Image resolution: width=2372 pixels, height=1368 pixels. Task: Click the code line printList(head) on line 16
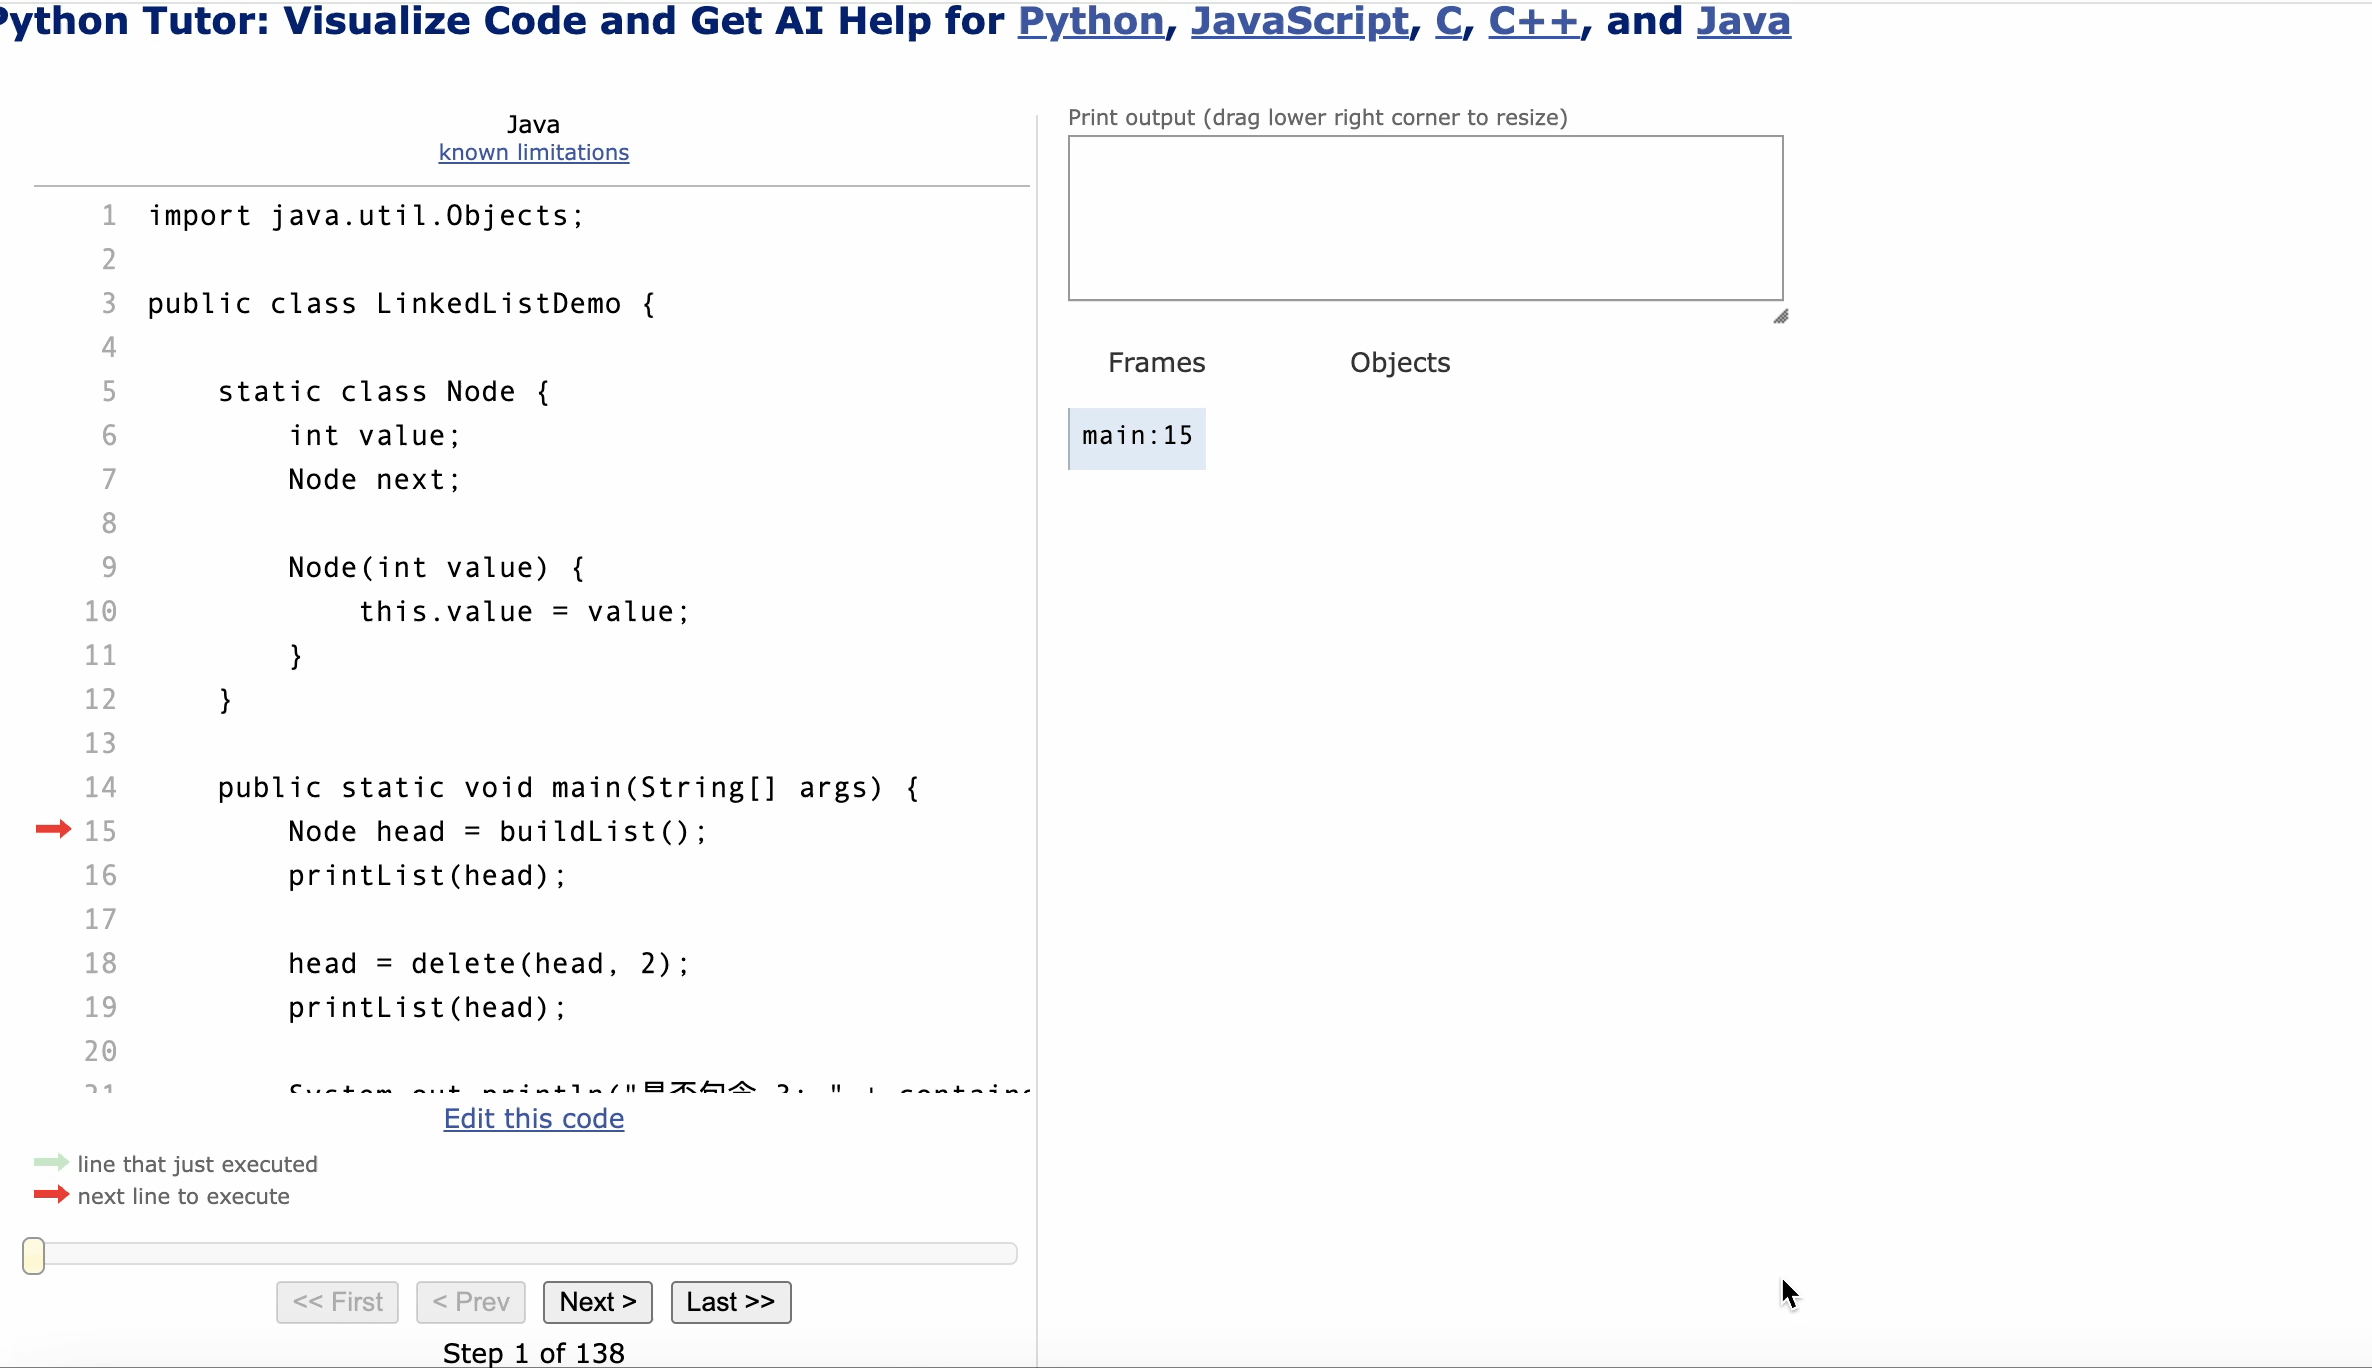[427, 876]
